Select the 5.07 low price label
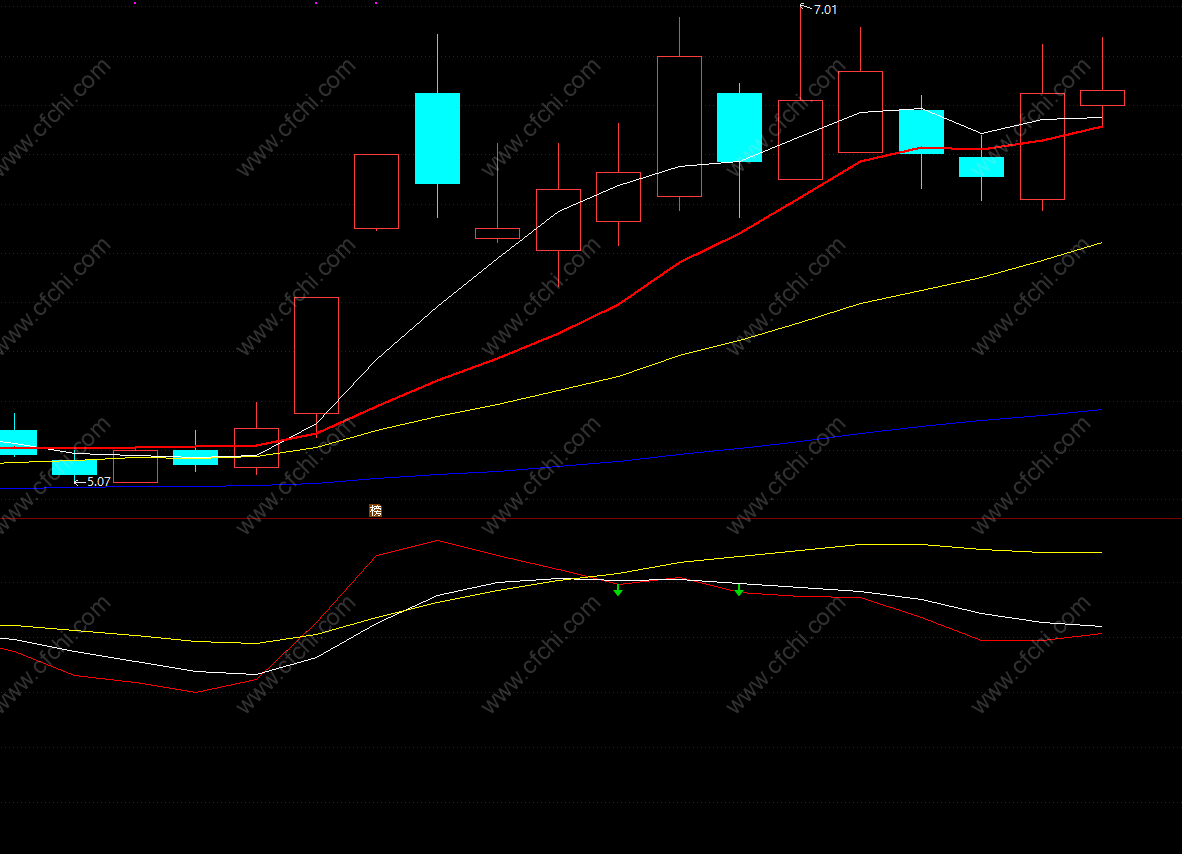The width and height of the screenshot is (1182, 854). 99,482
